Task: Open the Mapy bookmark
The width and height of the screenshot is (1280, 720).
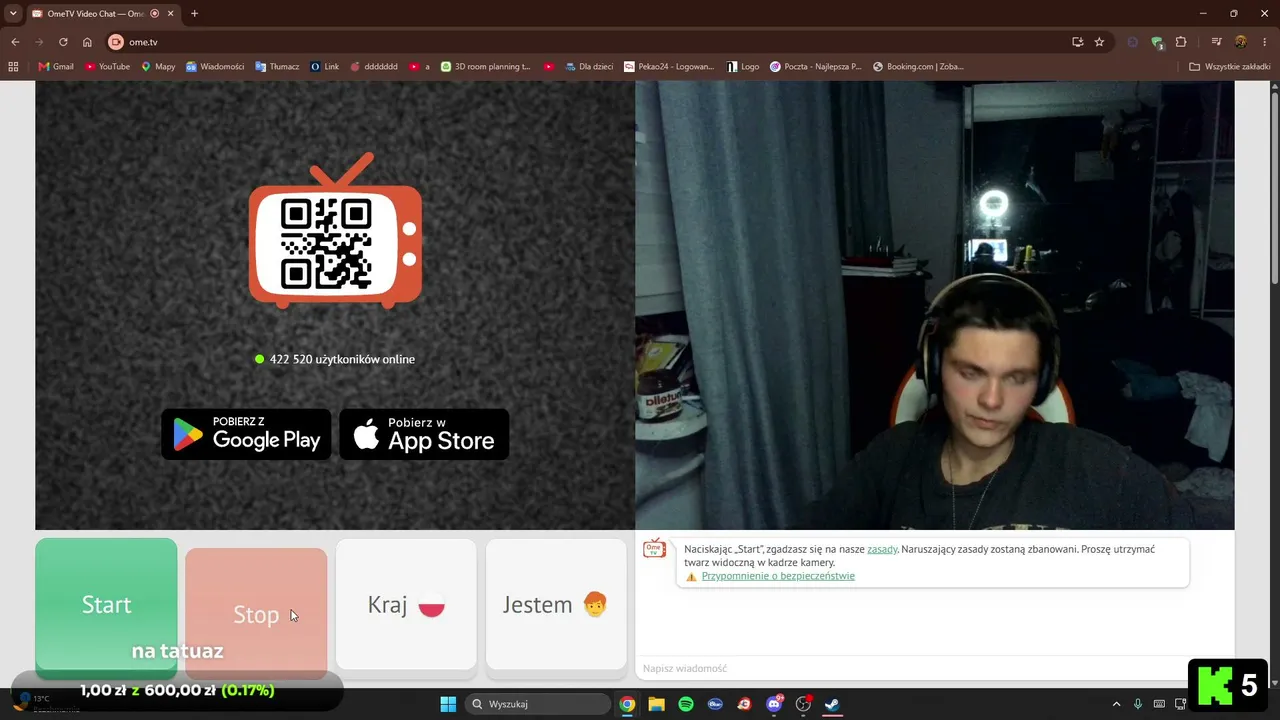Action: point(158,66)
